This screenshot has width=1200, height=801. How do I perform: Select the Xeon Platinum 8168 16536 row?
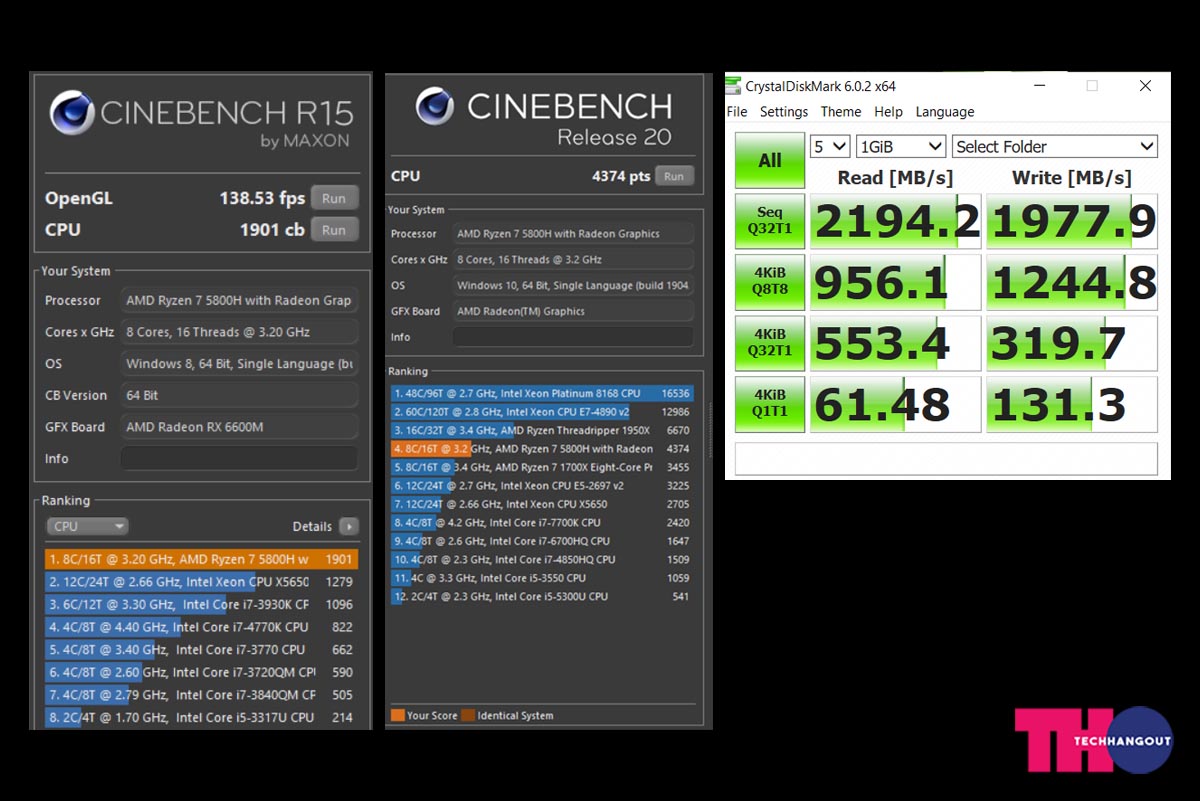point(542,394)
